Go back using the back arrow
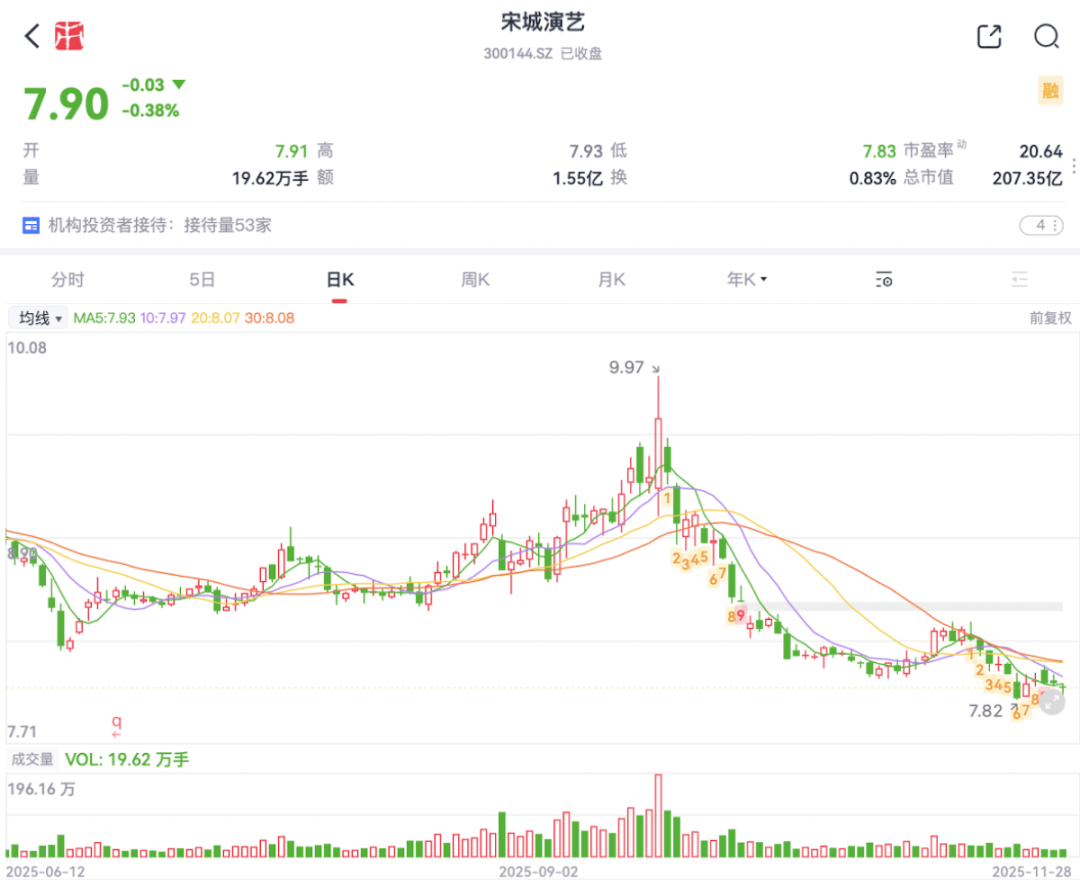 click(x=32, y=37)
